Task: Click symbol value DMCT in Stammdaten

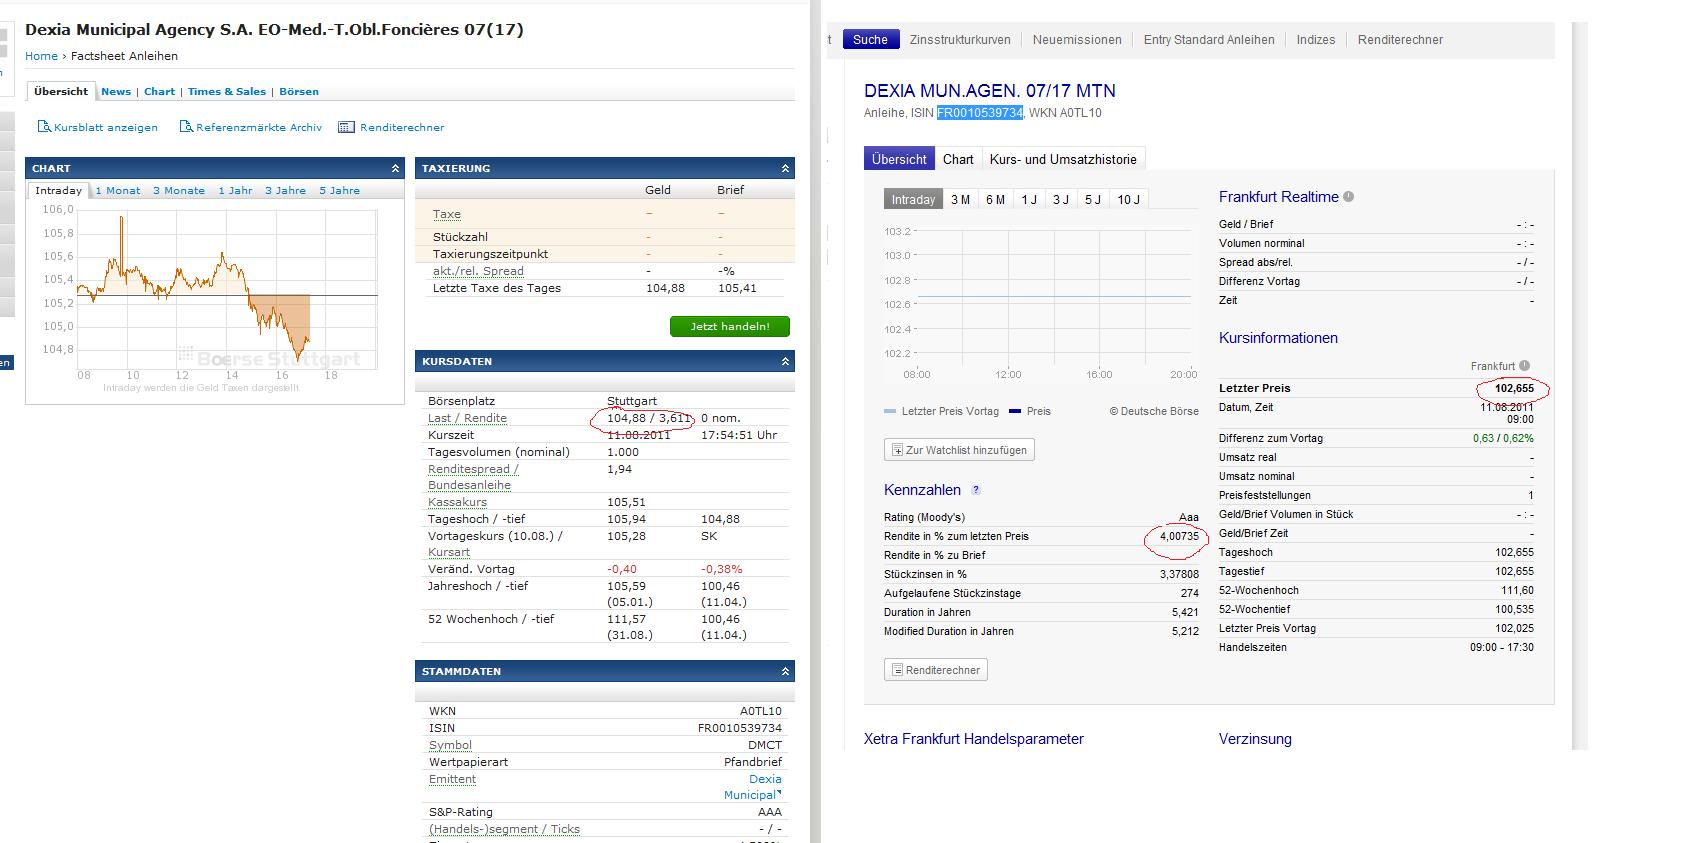Action: pyautogui.click(x=765, y=745)
